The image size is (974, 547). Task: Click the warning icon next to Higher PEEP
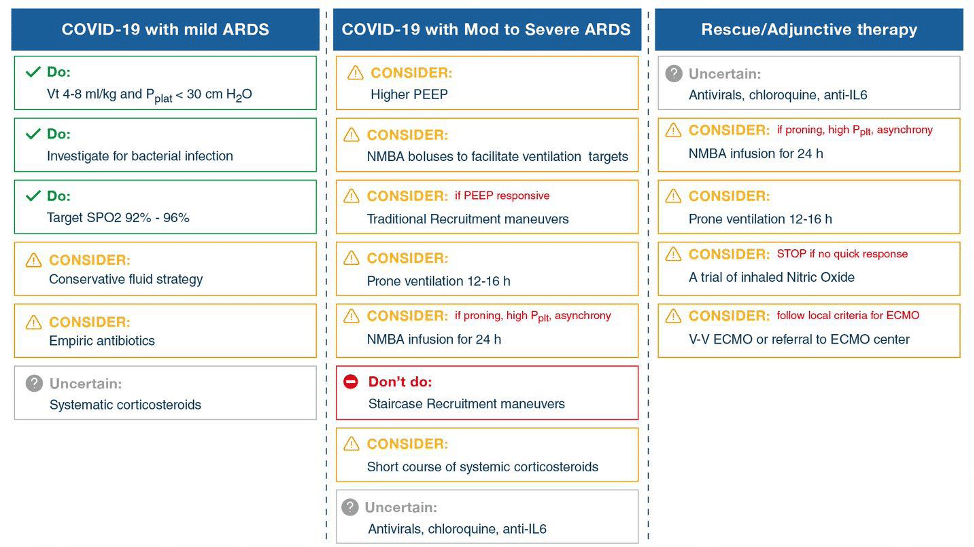click(355, 73)
